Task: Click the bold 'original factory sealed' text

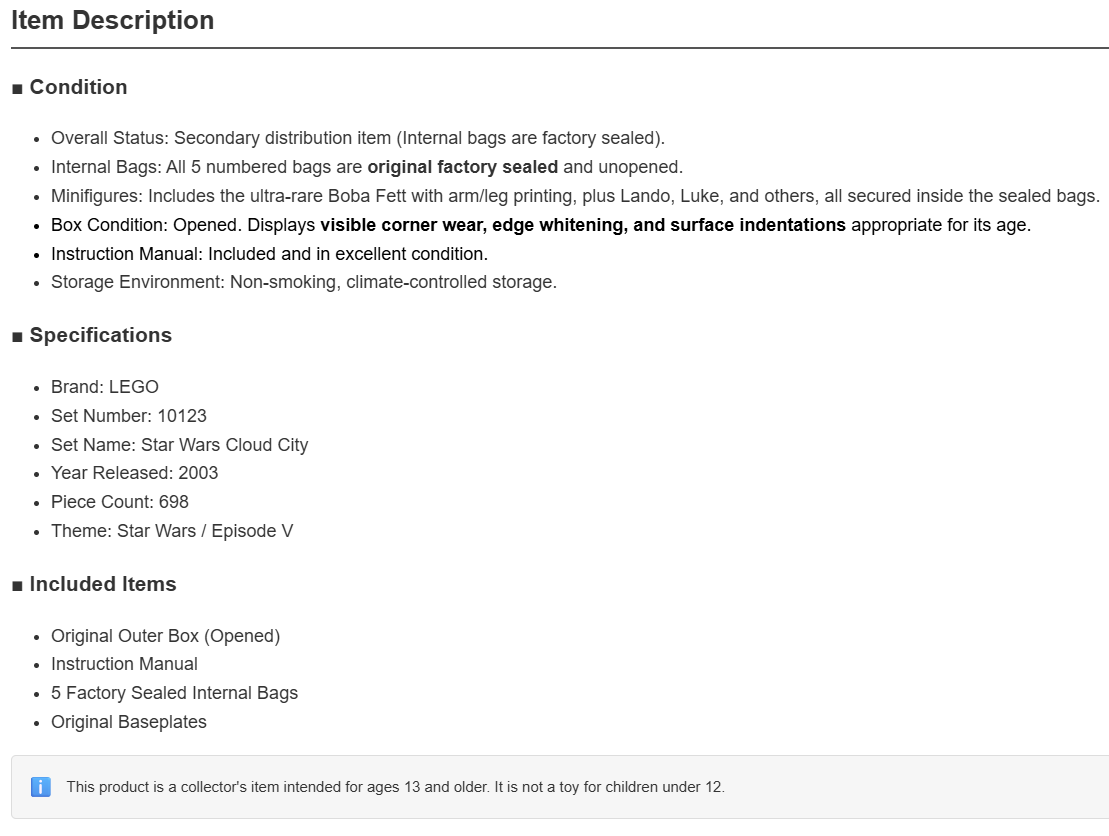Action: click(x=463, y=167)
